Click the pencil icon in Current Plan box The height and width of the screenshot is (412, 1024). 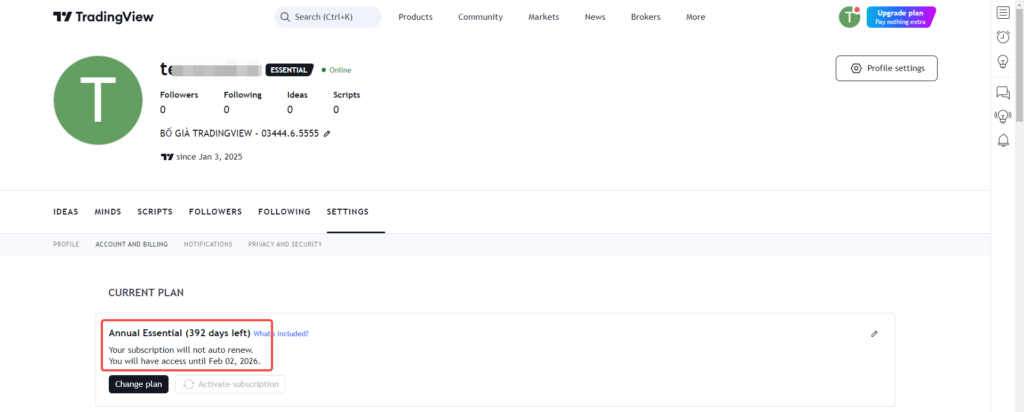pos(874,334)
